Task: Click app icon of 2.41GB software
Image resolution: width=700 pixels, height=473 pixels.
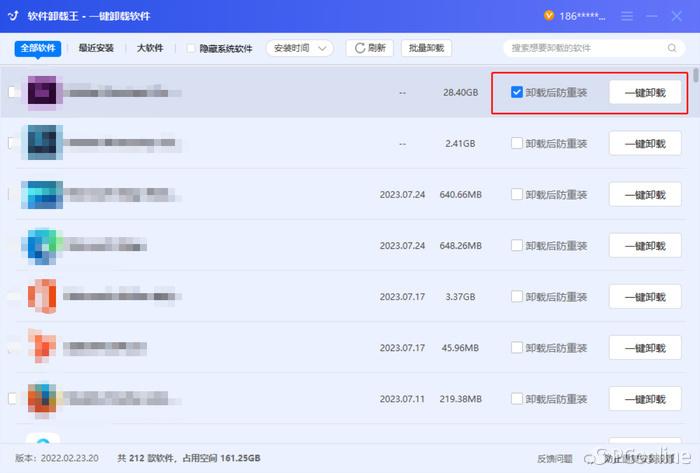Action: [x=42, y=143]
